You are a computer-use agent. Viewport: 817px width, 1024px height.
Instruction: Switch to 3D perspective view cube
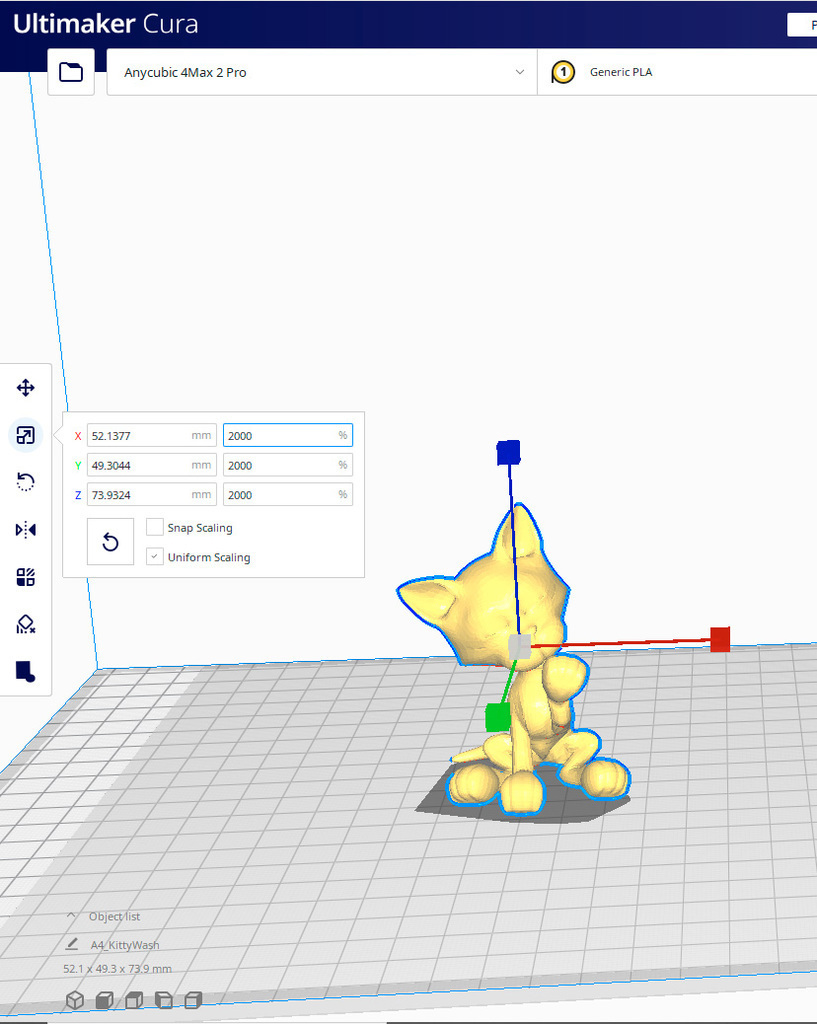coord(75,1000)
